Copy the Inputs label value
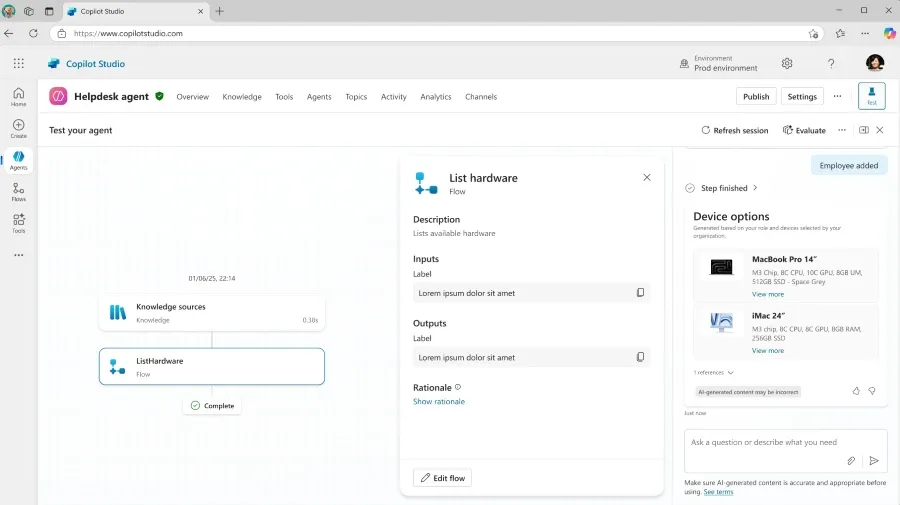The height and width of the screenshot is (505, 900). (x=640, y=293)
